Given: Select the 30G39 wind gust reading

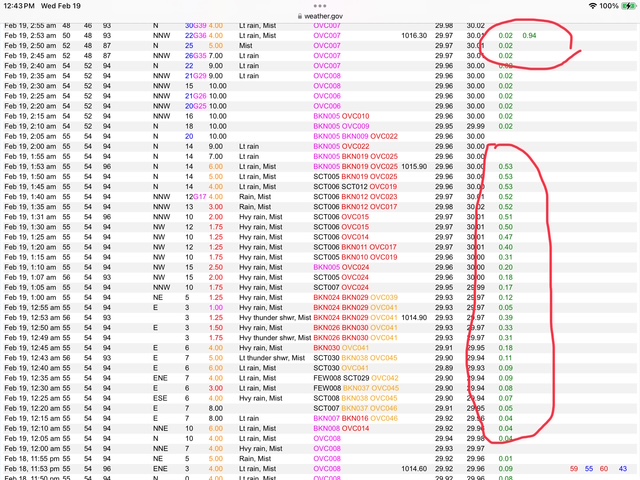Looking at the screenshot, I should click(x=195, y=25).
